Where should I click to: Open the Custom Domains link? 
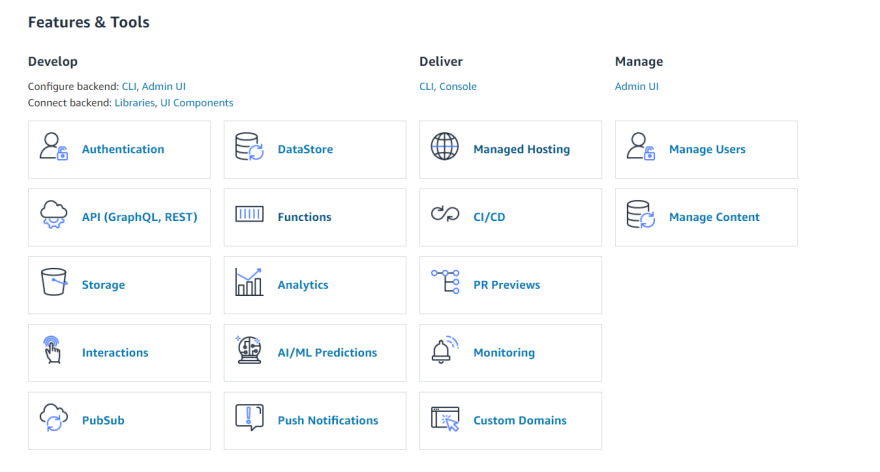520,420
